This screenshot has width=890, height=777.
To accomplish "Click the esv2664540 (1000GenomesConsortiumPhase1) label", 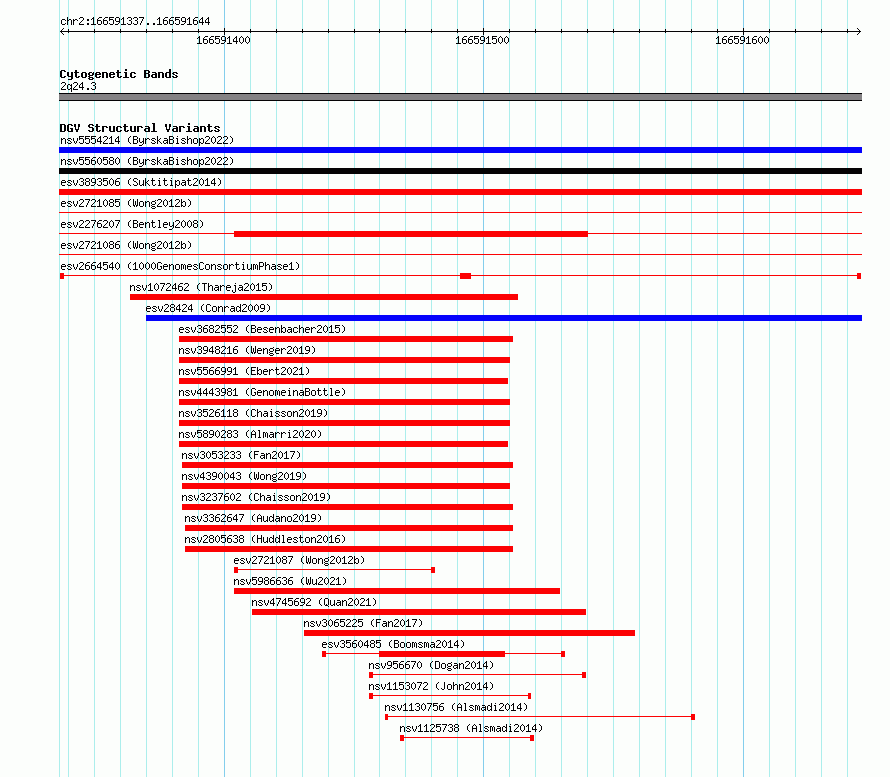I will tap(180, 266).
